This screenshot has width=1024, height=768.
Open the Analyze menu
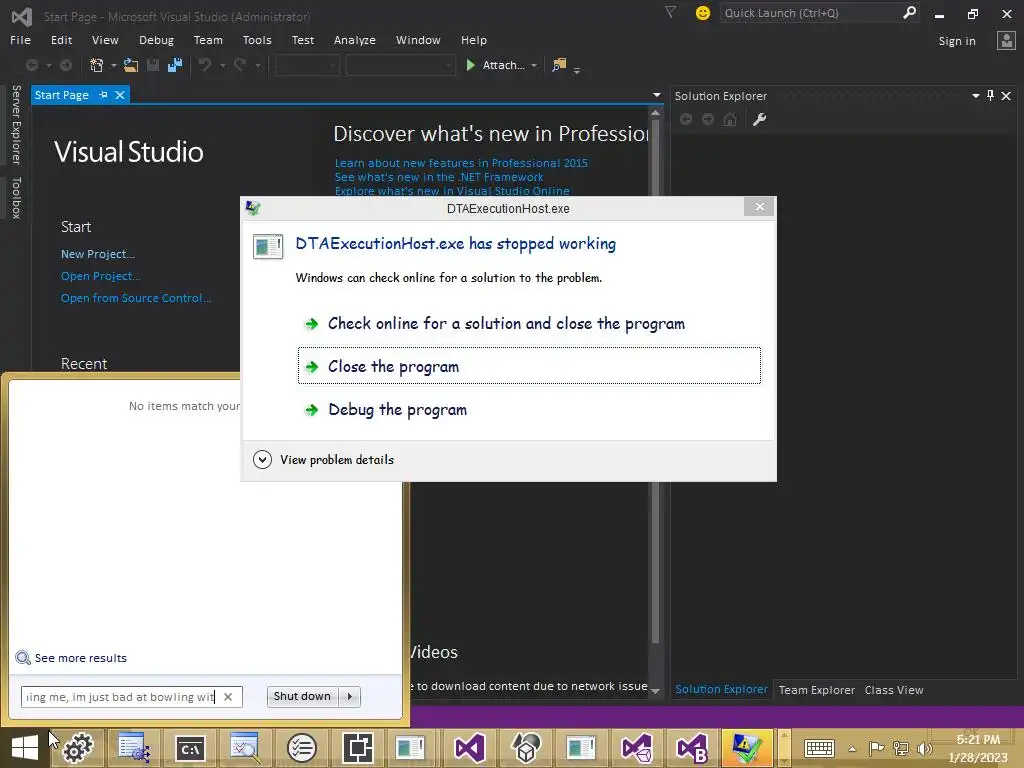point(355,40)
